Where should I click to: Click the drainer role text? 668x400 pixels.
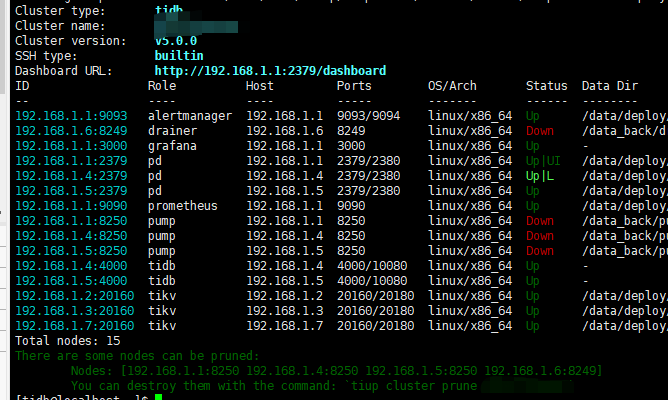point(173,131)
